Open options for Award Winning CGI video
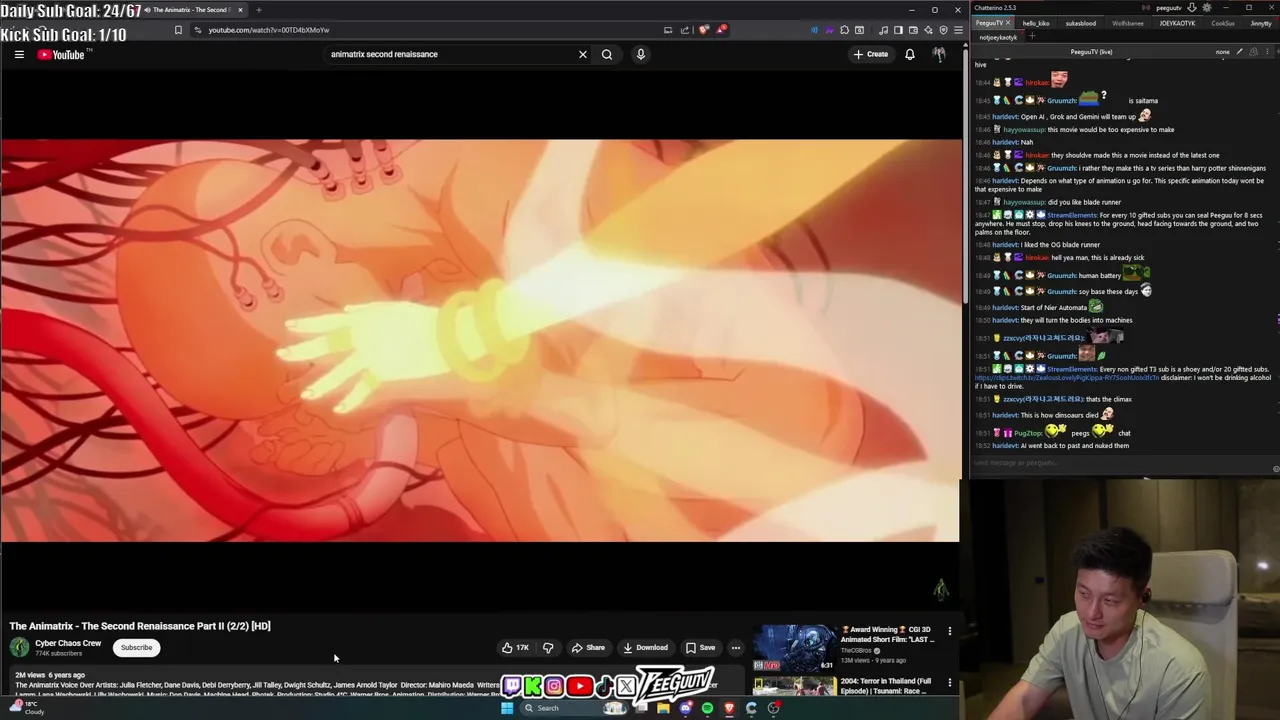 (x=950, y=632)
